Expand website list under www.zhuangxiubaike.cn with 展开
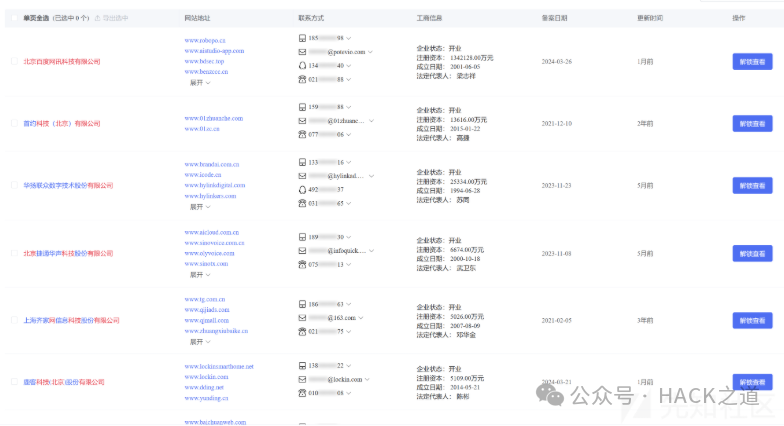 tap(200, 342)
